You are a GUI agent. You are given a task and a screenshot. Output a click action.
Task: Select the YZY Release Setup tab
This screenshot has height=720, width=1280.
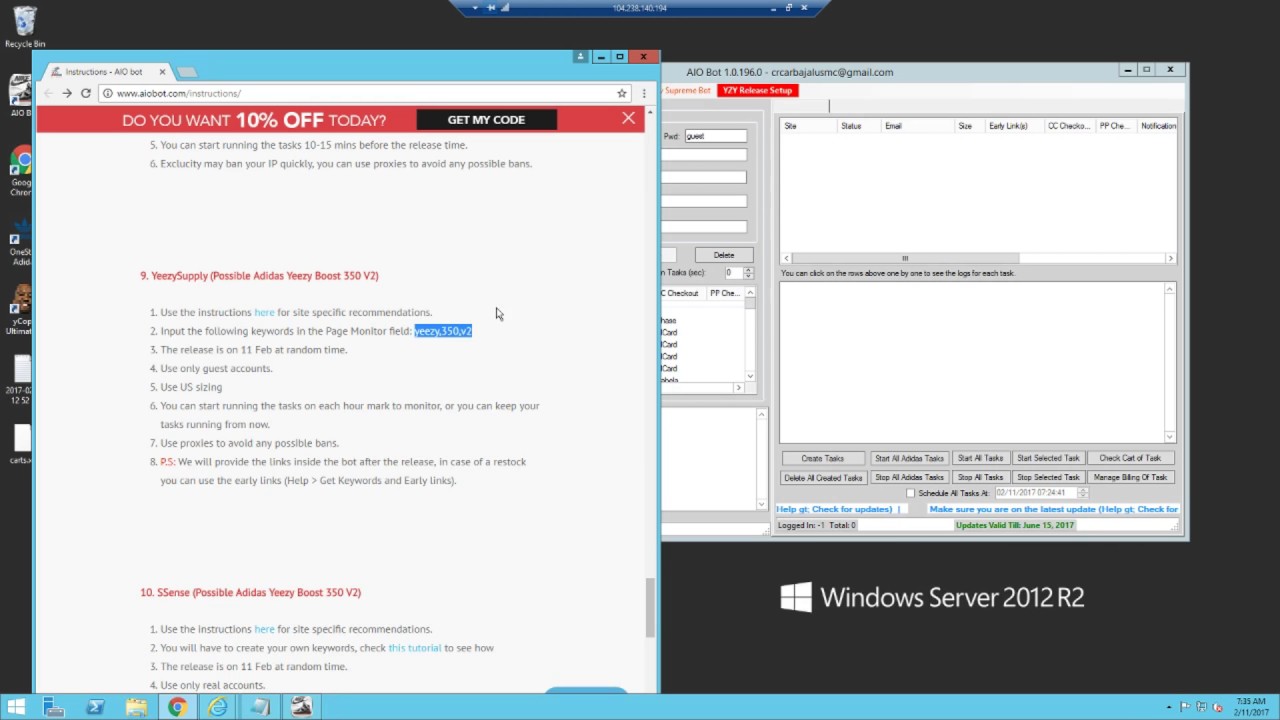[757, 90]
